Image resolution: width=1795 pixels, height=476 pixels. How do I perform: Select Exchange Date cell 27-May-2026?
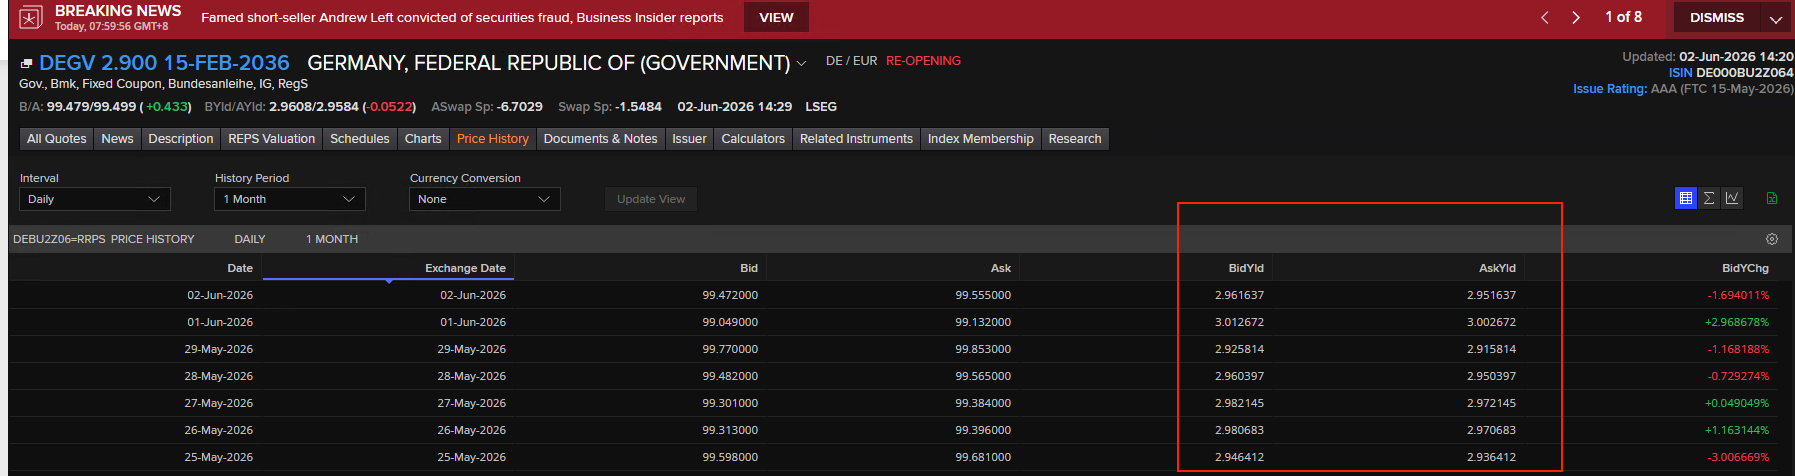click(x=472, y=403)
